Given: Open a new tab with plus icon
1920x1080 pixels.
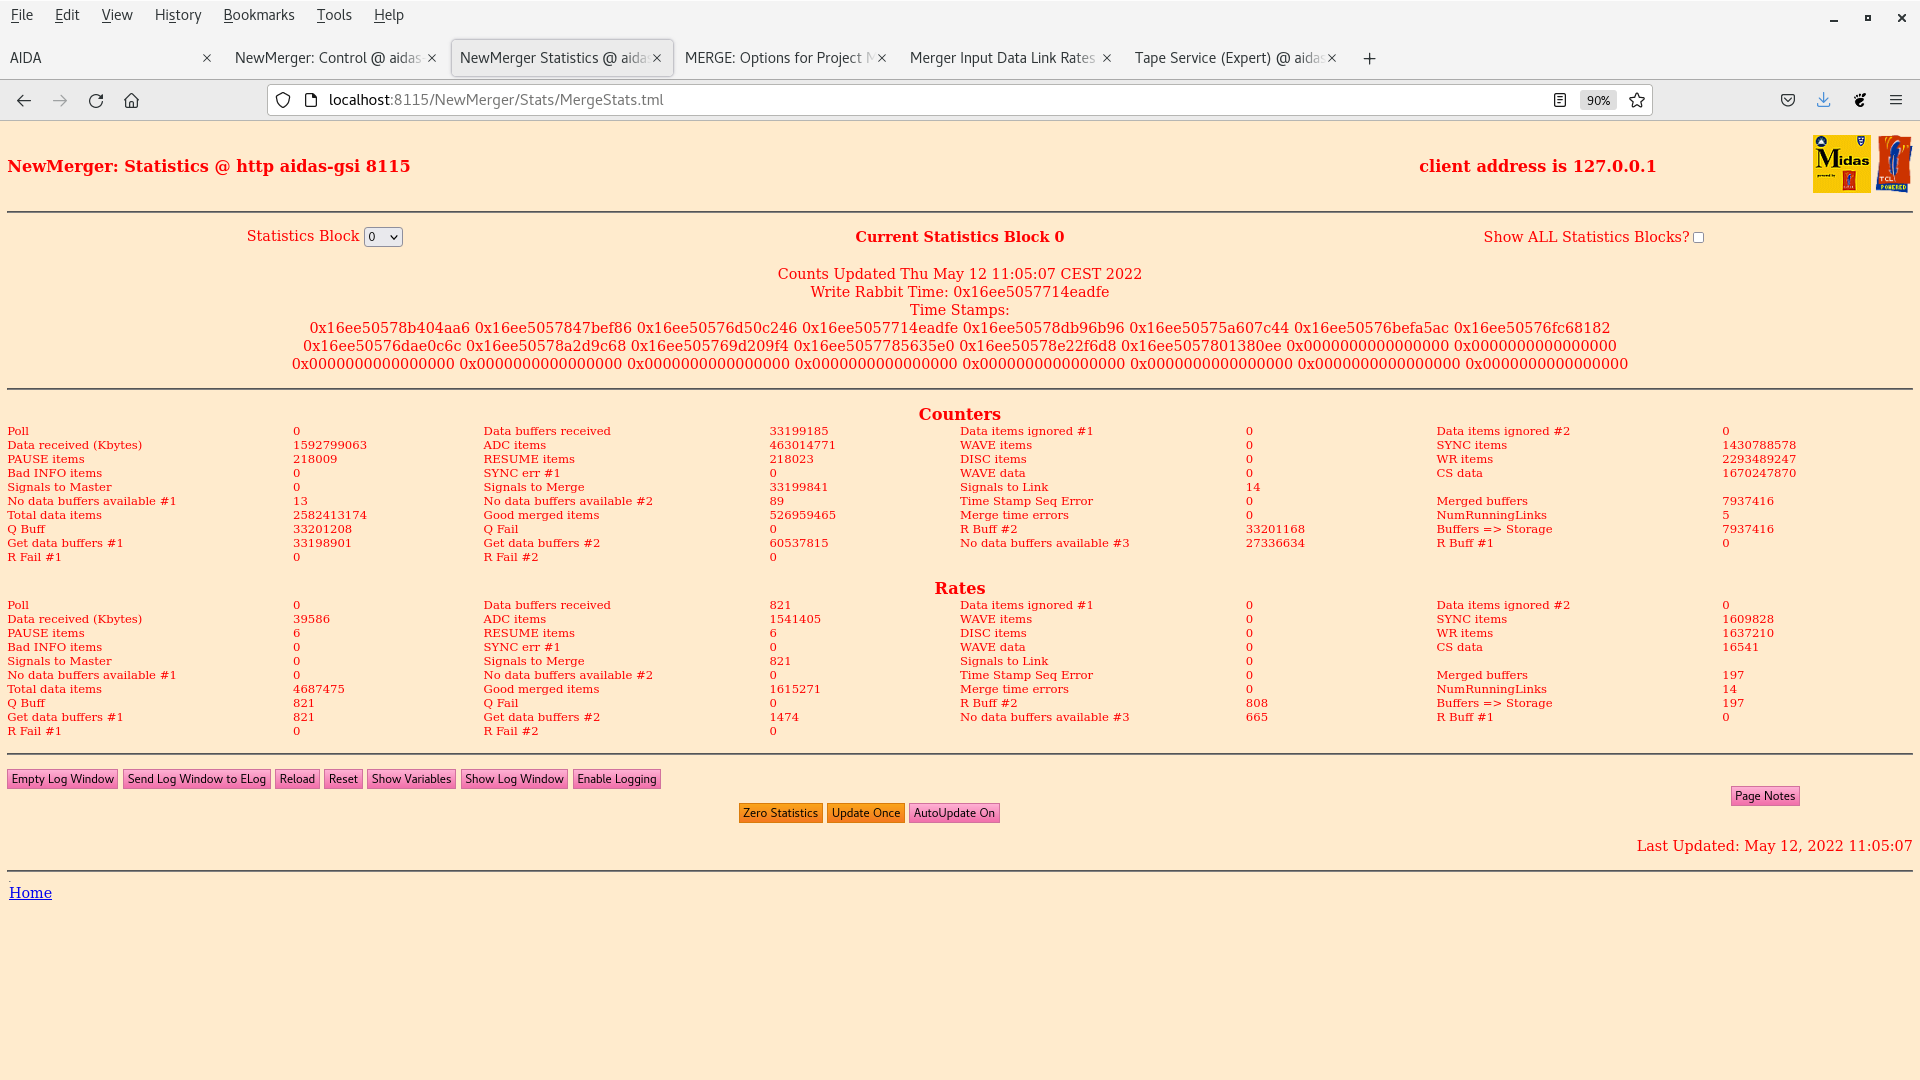Looking at the screenshot, I should [x=1370, y=58].
